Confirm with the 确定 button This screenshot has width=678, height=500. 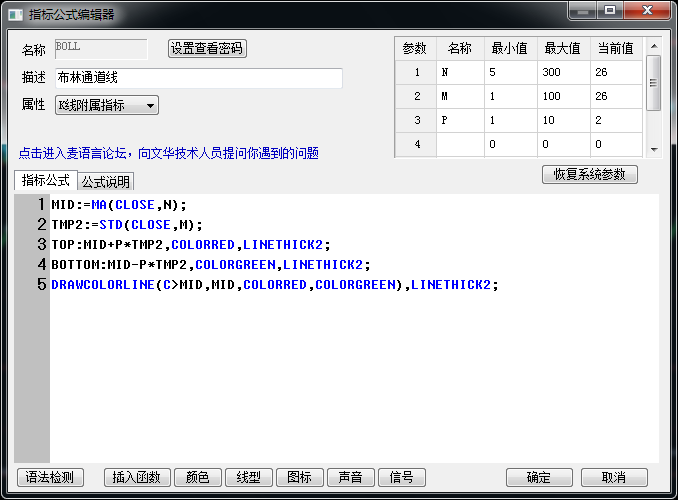(x=539, y=477)
